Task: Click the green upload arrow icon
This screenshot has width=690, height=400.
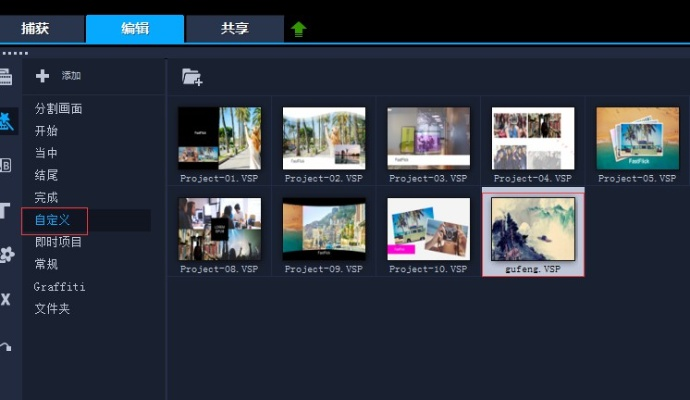Action: tap(298, 29)
